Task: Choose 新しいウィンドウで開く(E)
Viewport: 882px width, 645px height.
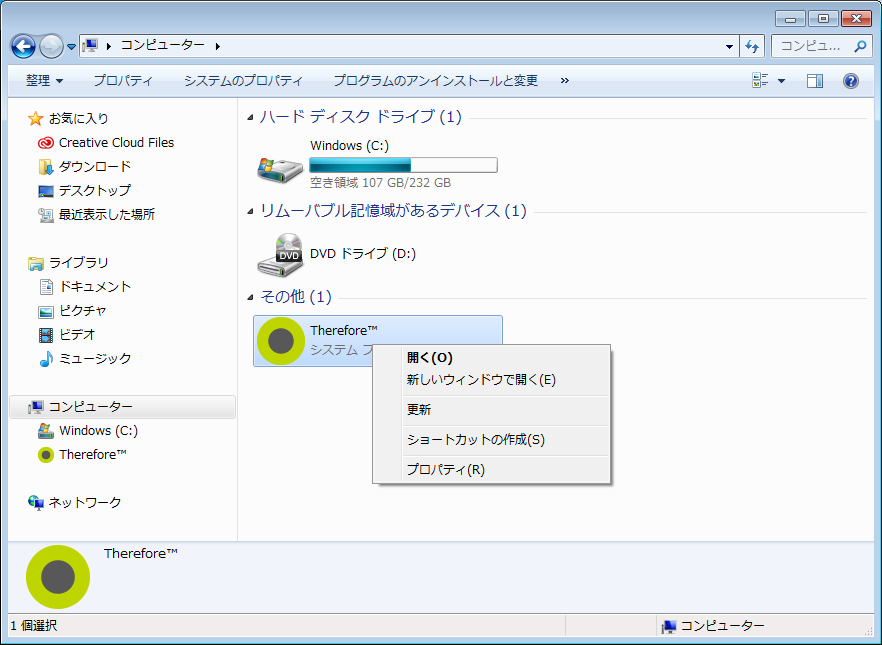Action: 481,380
